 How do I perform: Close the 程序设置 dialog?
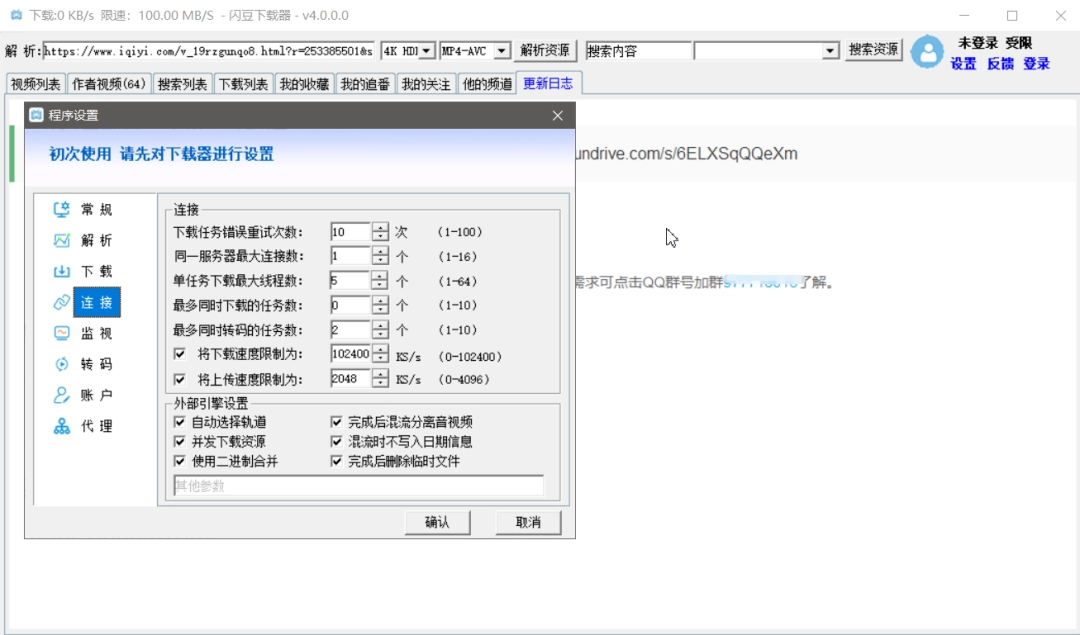558,116
